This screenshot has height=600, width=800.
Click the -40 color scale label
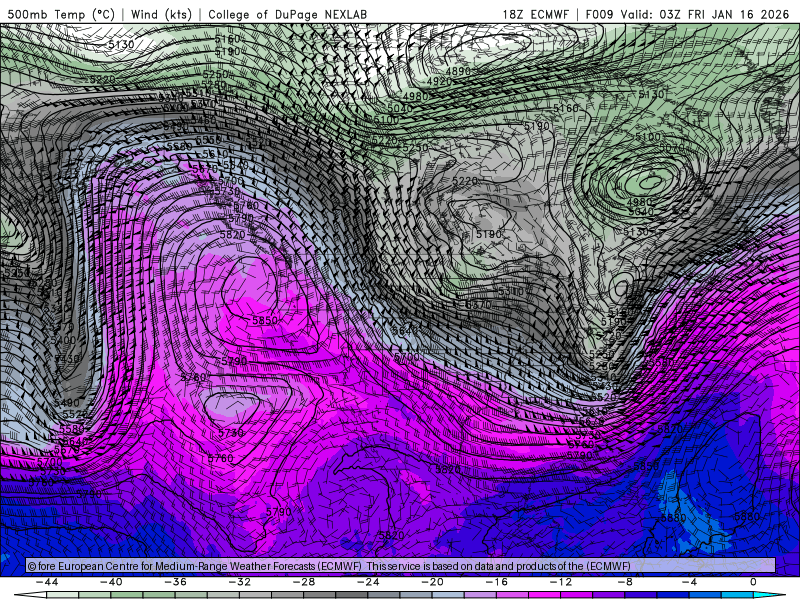111,582
